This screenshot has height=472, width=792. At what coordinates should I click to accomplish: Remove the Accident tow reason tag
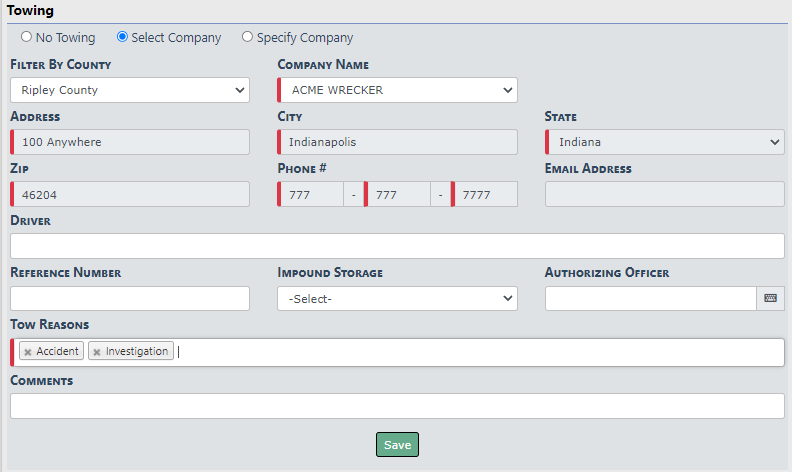pyautogui.click(x=28, y=352)
